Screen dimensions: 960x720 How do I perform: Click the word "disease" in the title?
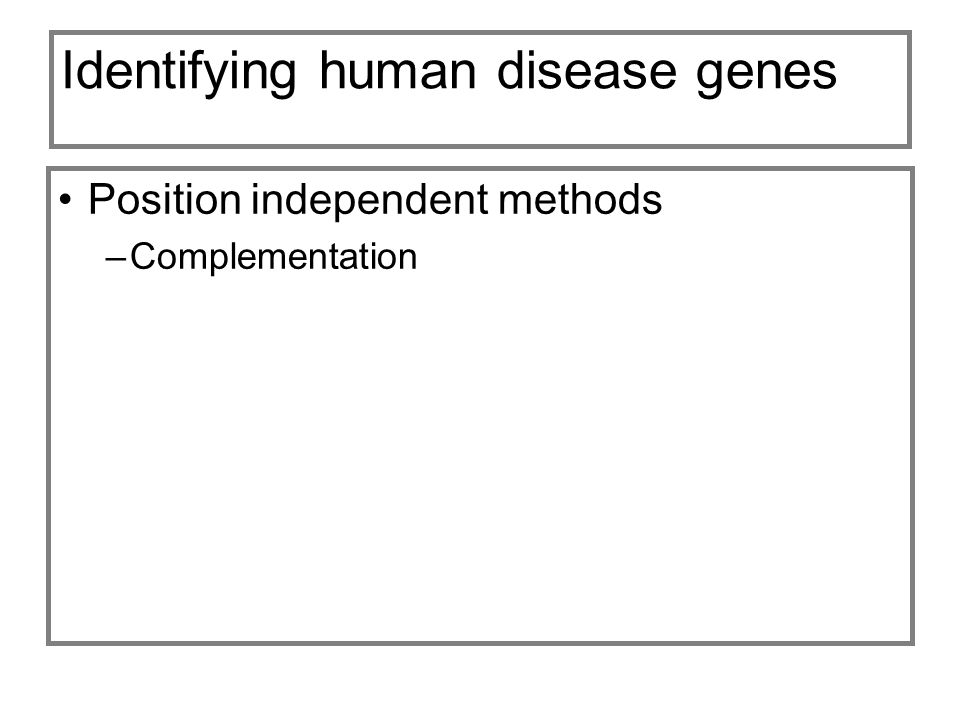[587, 70]
